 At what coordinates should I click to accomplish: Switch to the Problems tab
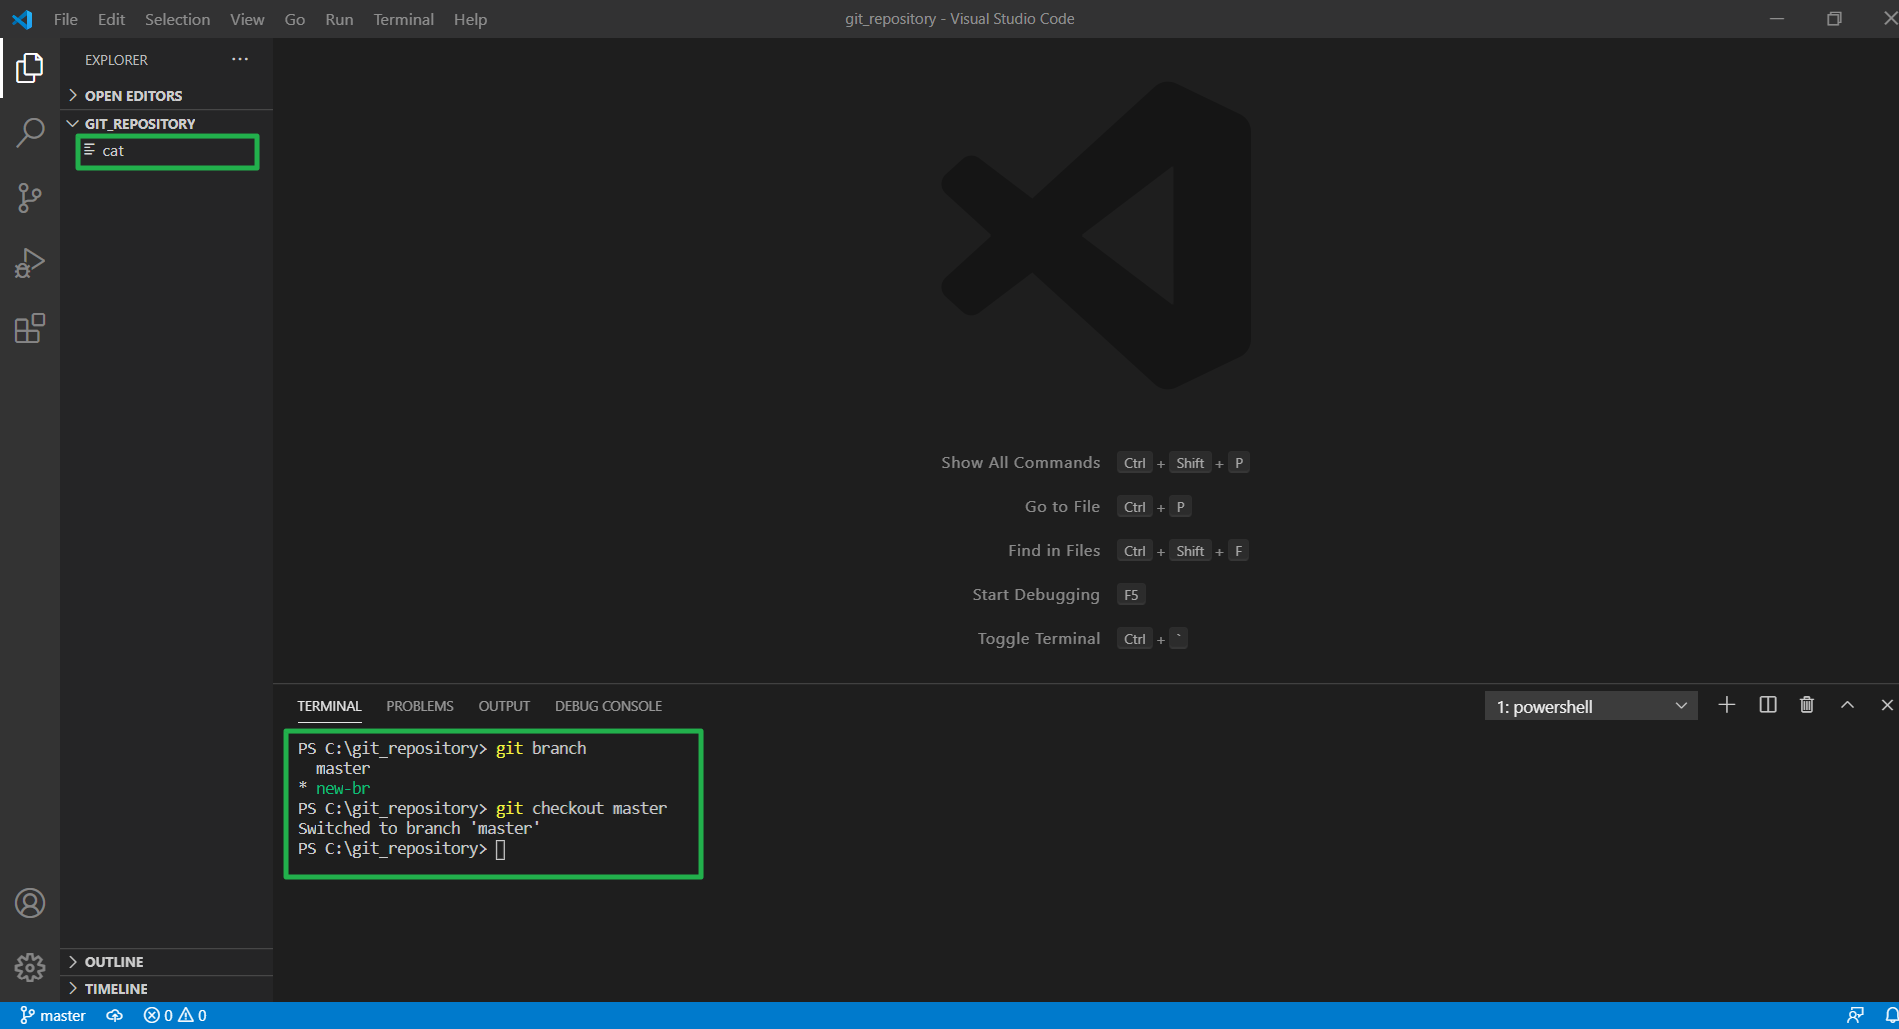point(420,706)
